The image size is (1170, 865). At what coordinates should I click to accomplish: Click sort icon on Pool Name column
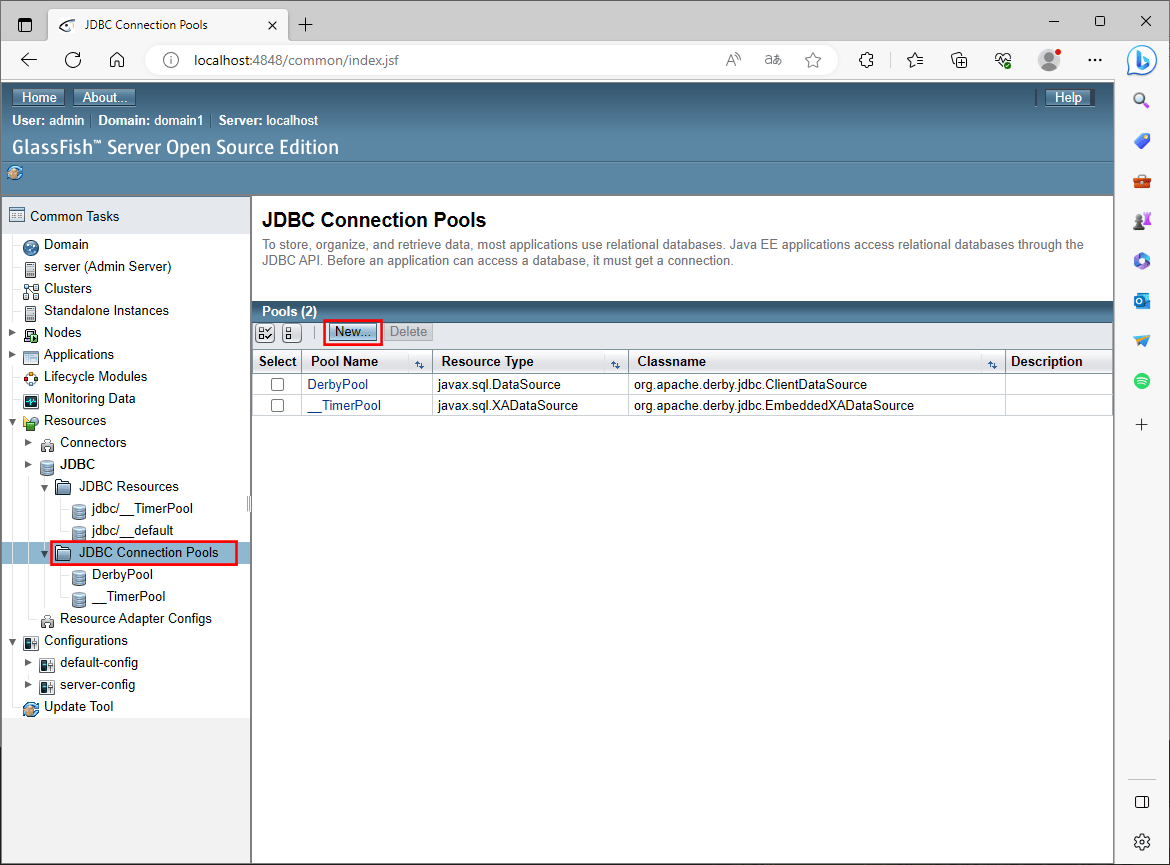coord(419,364)
